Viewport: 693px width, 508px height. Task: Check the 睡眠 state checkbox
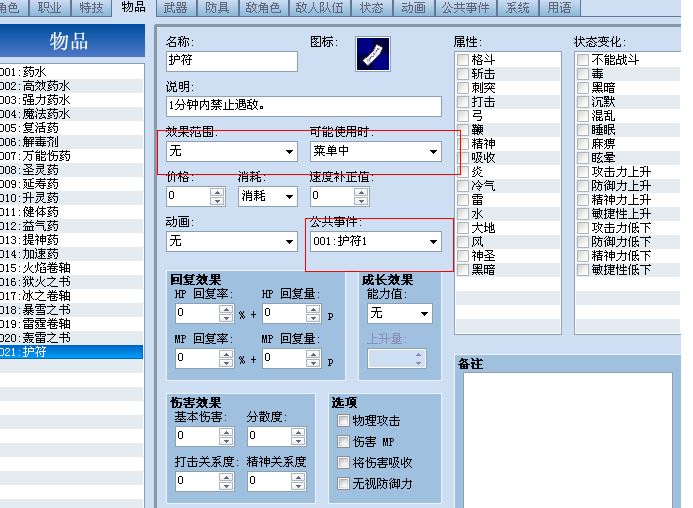pos(583,130)
